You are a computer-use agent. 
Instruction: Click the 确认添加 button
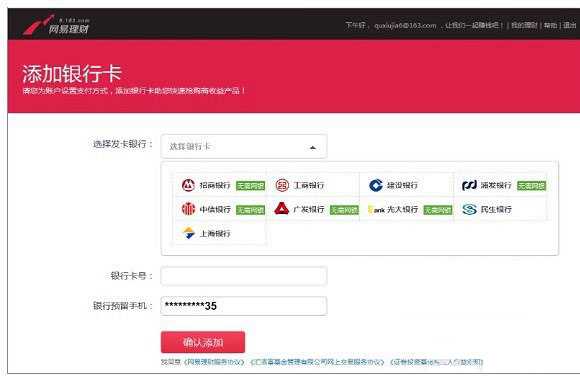click(203, 342)
